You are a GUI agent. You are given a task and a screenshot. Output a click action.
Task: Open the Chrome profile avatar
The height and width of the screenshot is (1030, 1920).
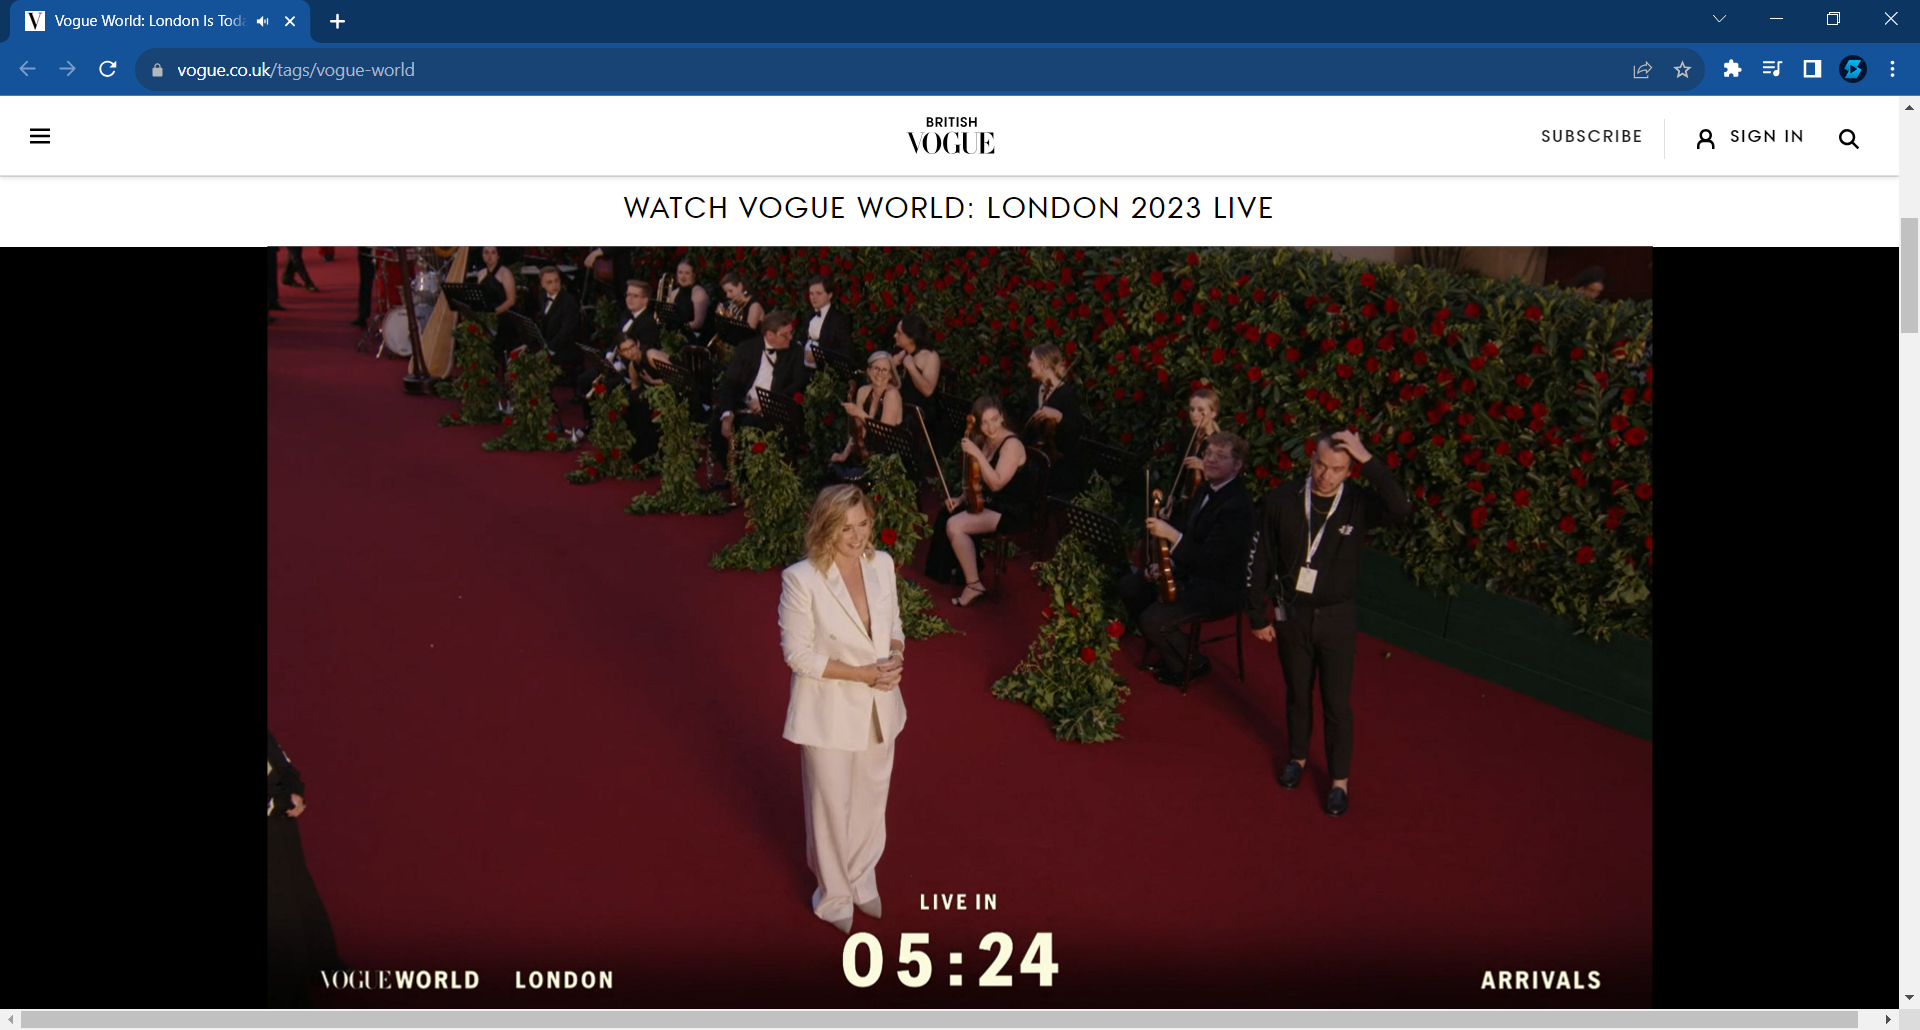[1852, 69]
